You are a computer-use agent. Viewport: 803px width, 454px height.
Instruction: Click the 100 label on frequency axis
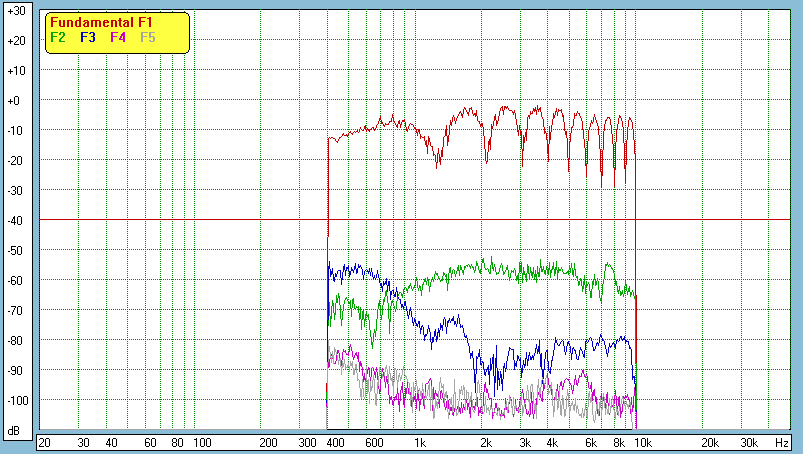coord(202,442)
